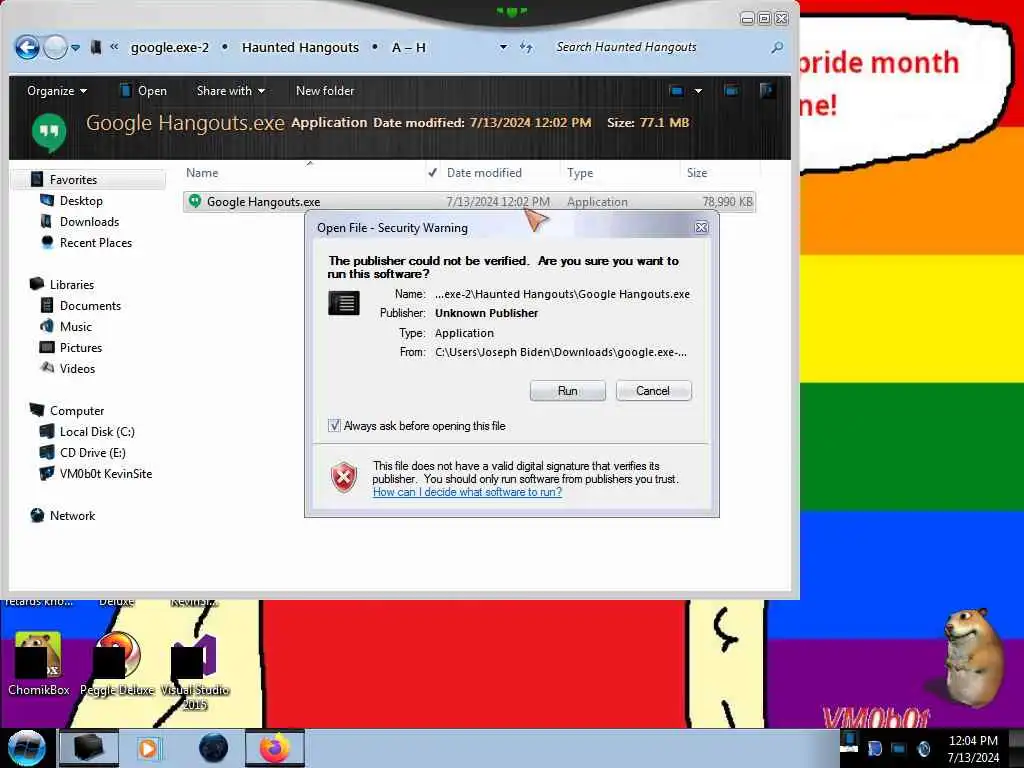This screenshot has height=768, width=1024.
Task: Open the Music library
Action: tap(76, 327)
